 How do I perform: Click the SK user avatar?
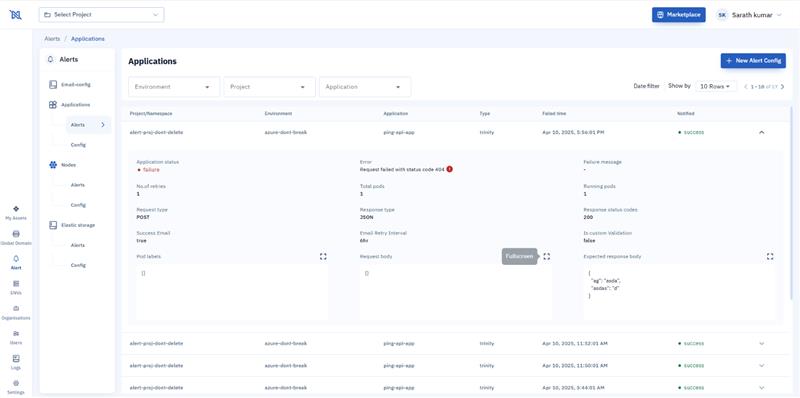722,15
